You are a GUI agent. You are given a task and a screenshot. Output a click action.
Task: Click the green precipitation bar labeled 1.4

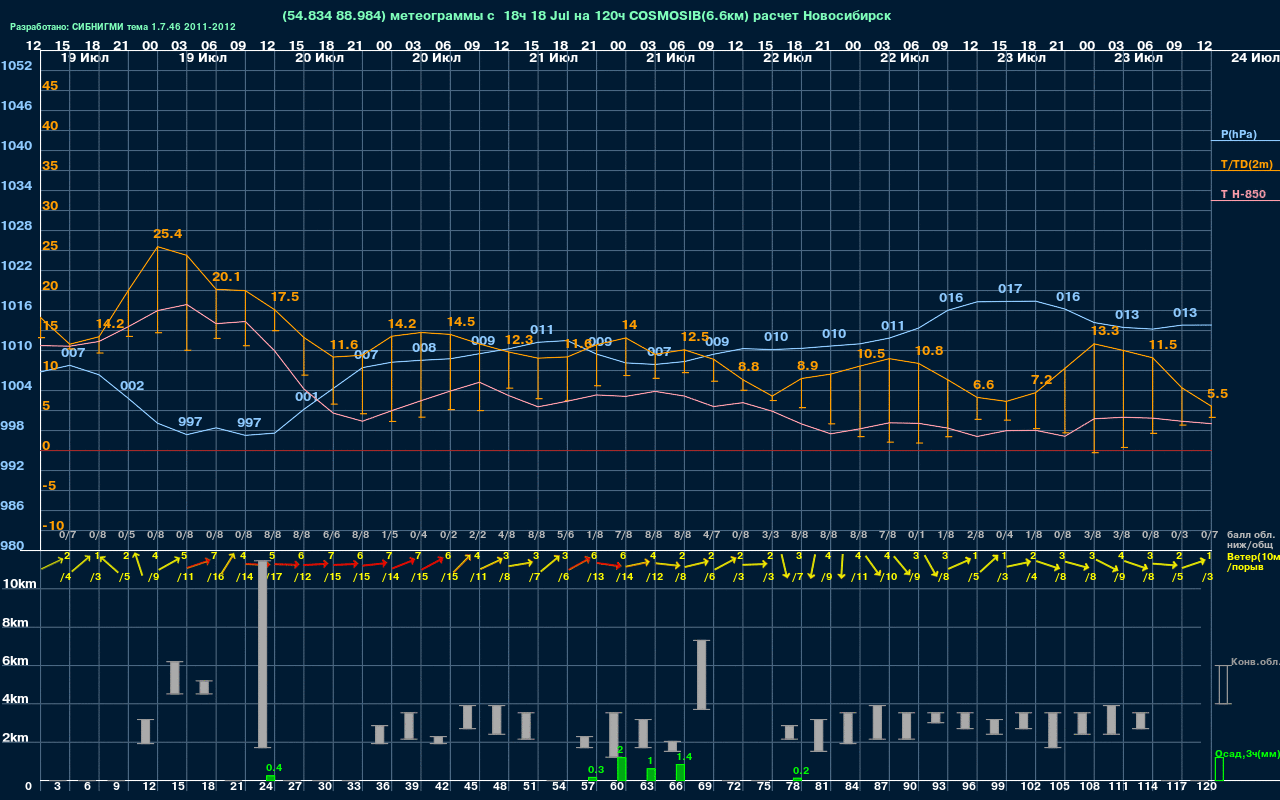pos(680,772)
